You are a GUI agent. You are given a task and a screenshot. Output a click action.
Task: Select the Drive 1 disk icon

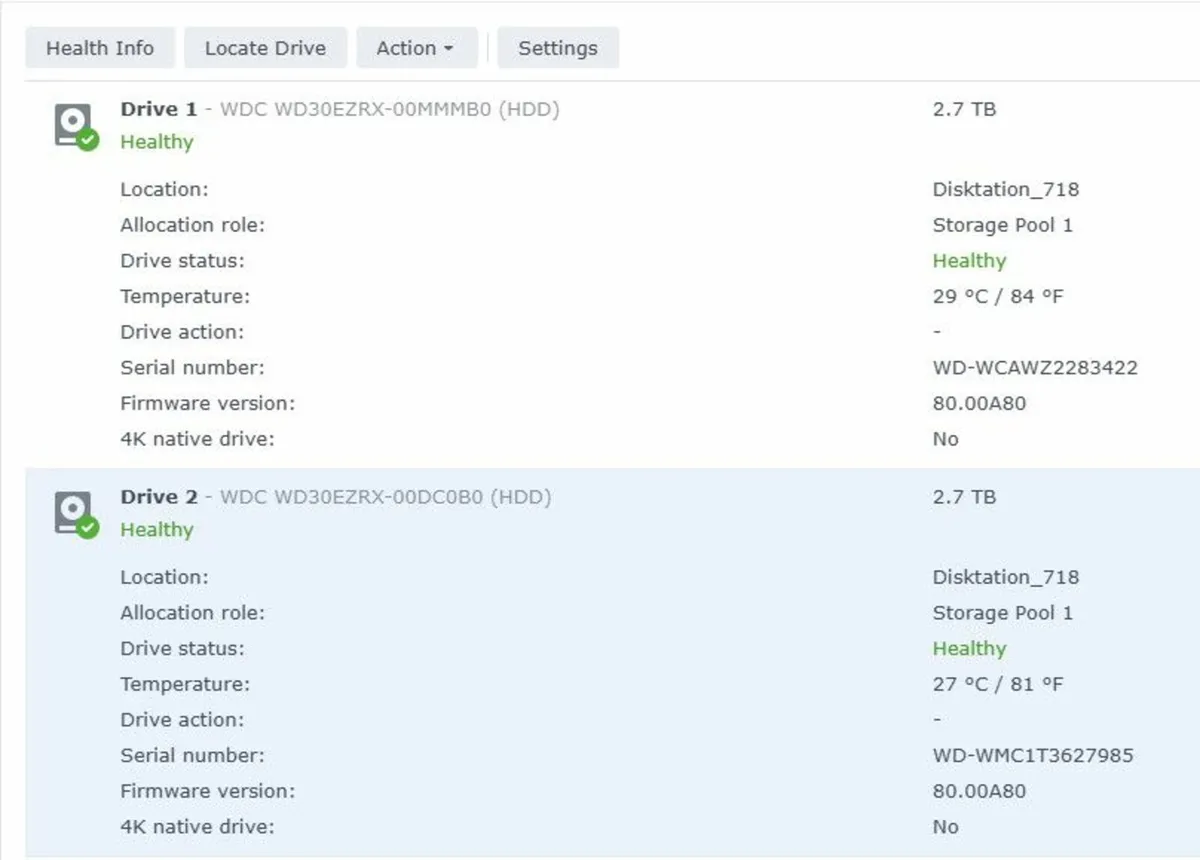tap(75, 127)
